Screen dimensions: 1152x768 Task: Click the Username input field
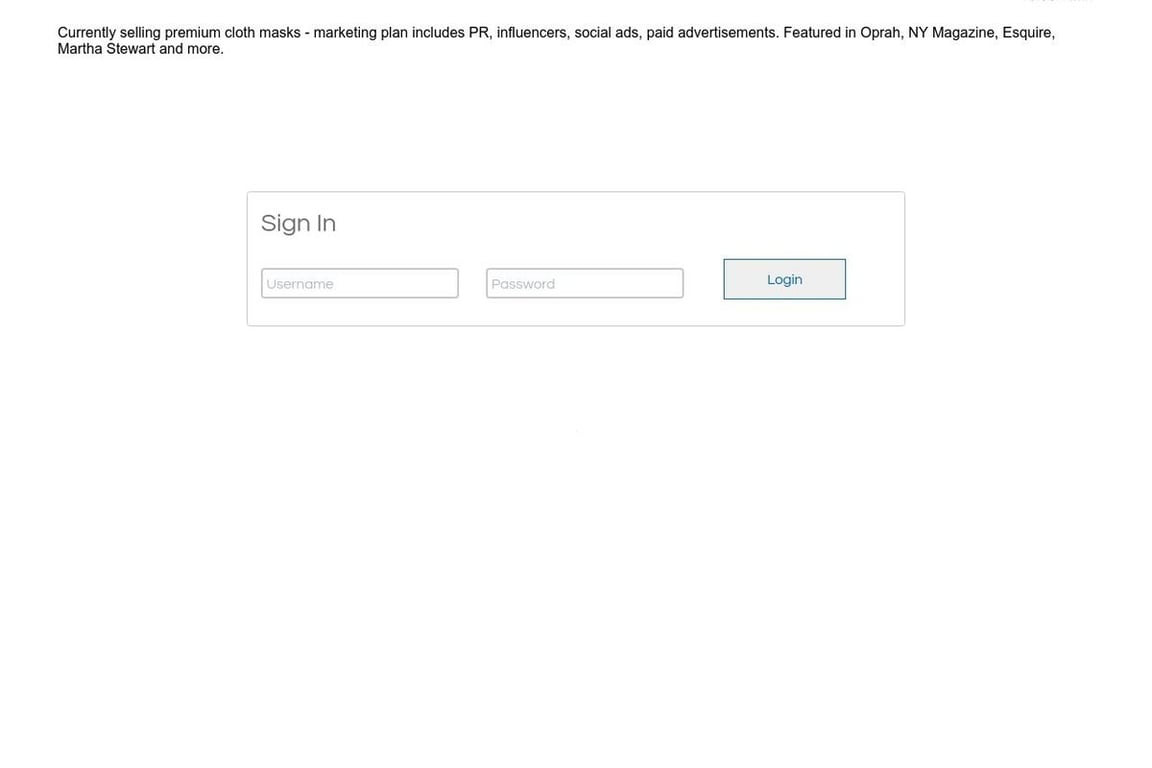tap(359, 283)
